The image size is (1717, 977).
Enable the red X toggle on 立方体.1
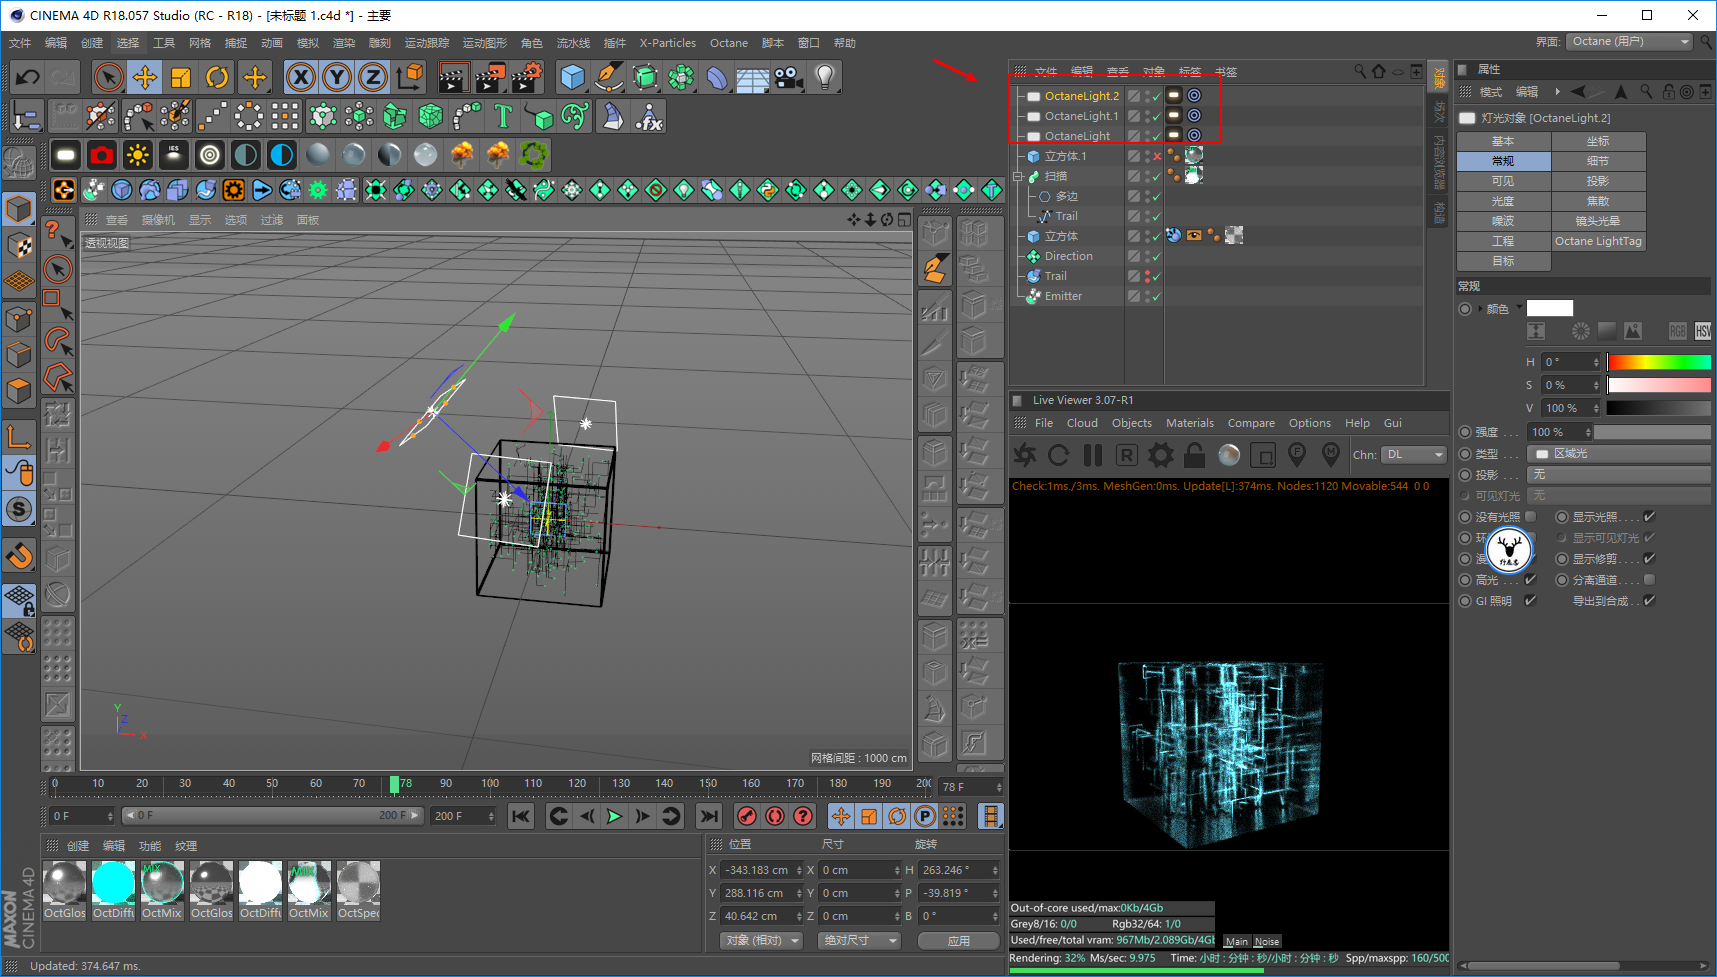(x=1157, y=156)
